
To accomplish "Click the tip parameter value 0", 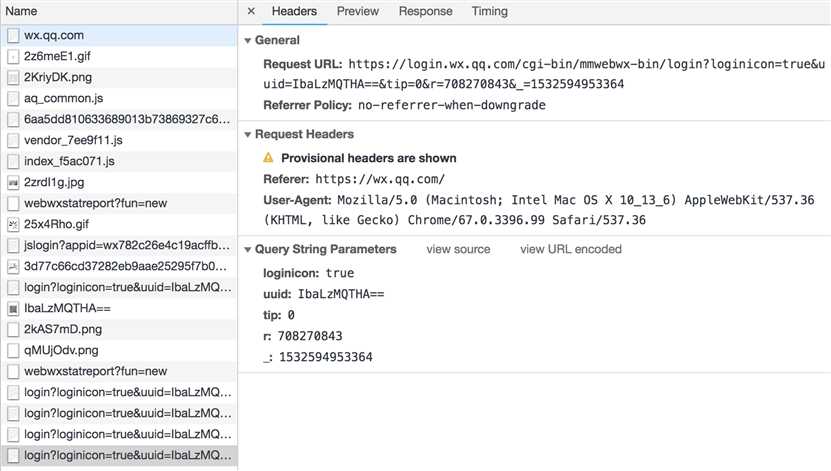I will click(x=291, y=315).
